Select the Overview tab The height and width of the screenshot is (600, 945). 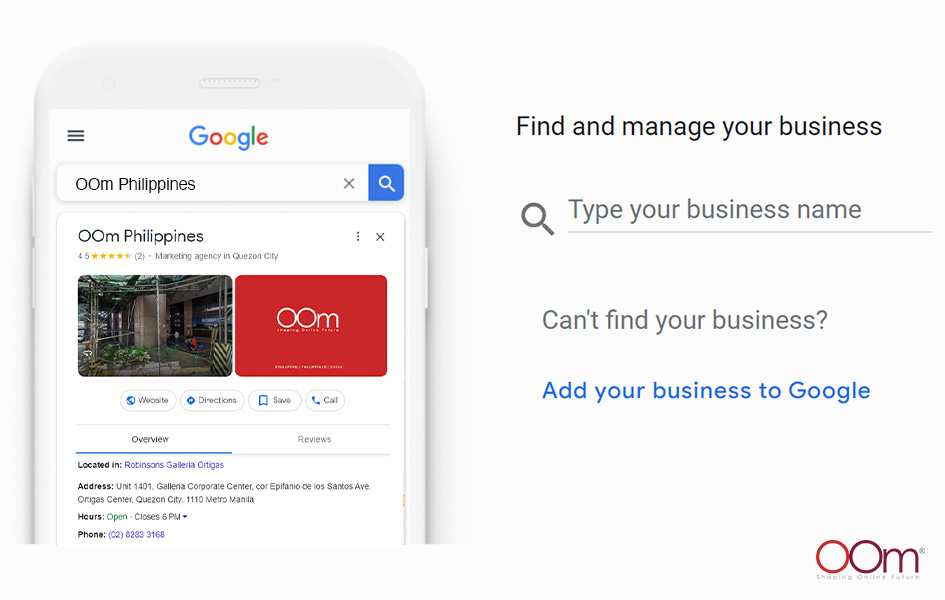pos(150,439)
